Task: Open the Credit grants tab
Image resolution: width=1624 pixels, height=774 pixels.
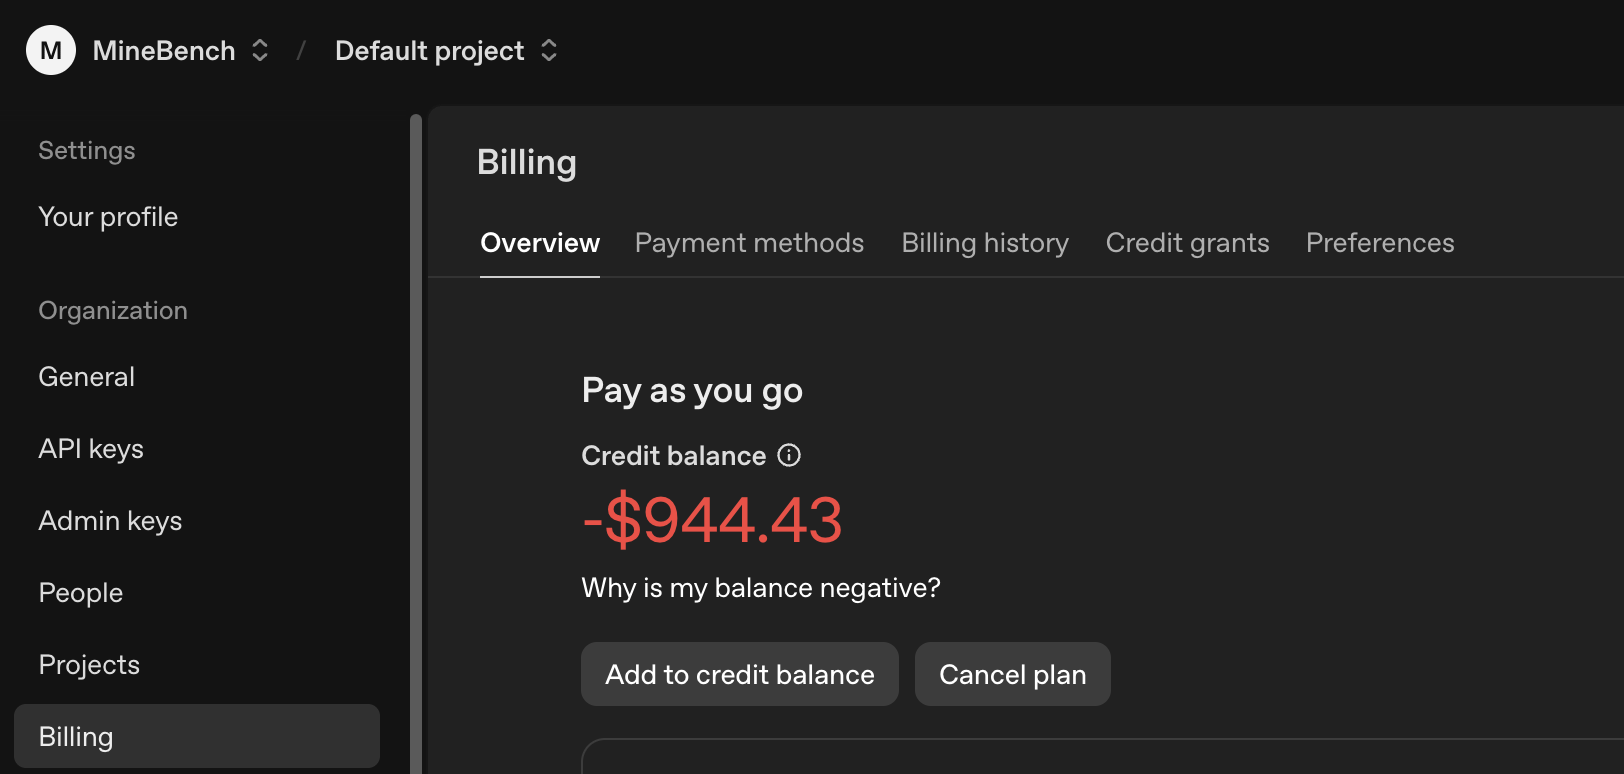Action: tap(1187, 243)
